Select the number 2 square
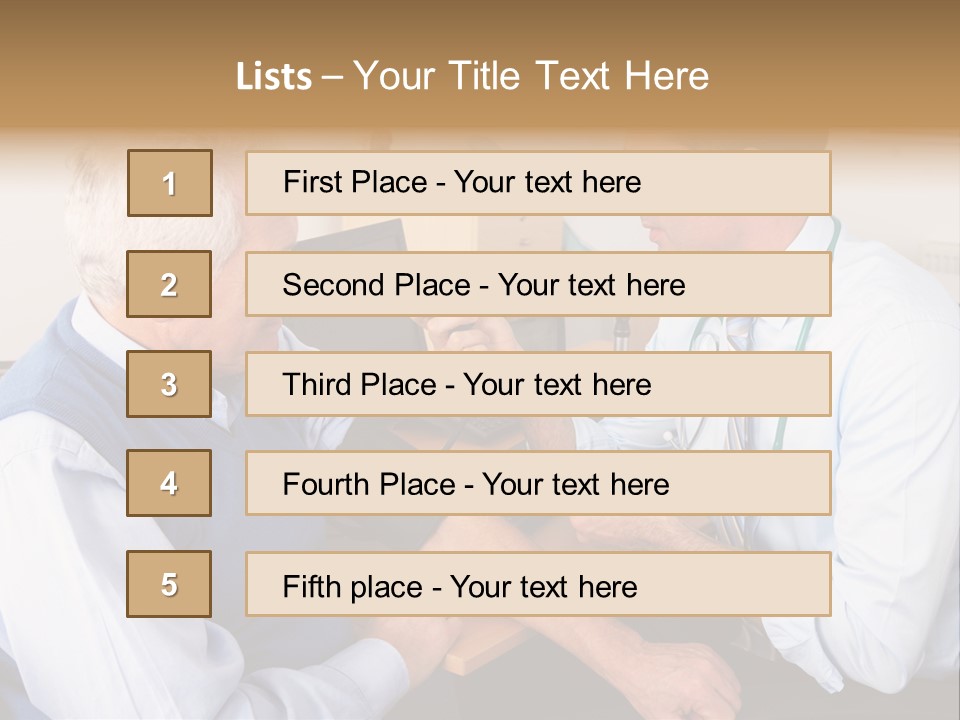This screenshot has height=720, width=960. tap(170, 284)
